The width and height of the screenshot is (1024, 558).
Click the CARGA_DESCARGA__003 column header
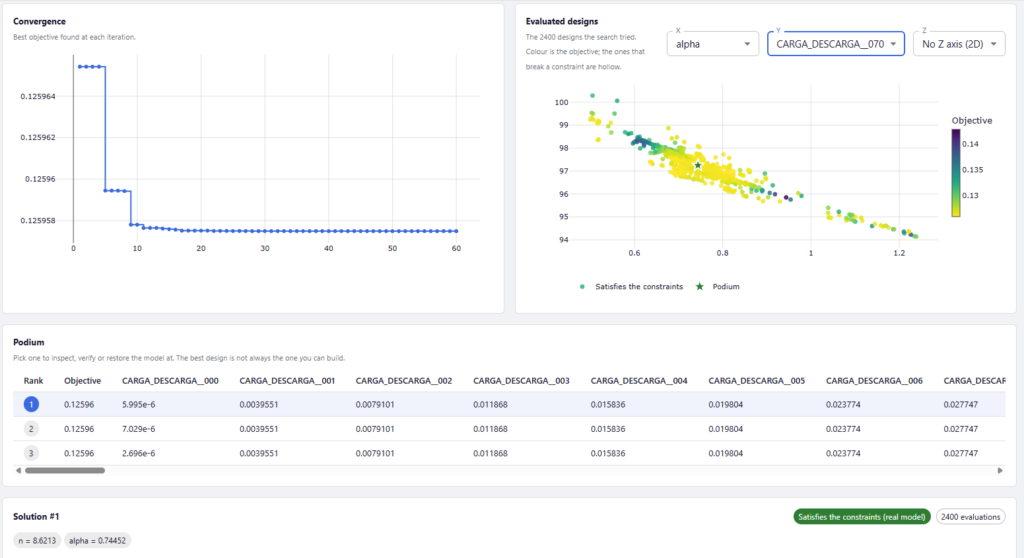tap(521, 380)
